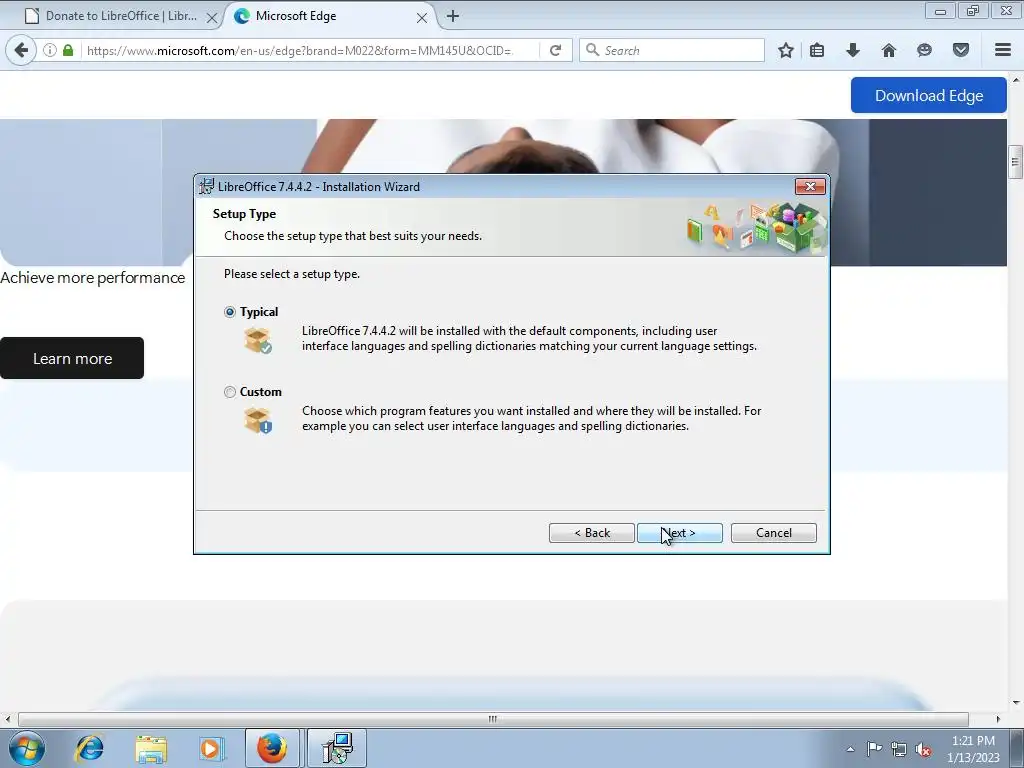
Task: Show site information icon
Action: [x=50, y=50]
